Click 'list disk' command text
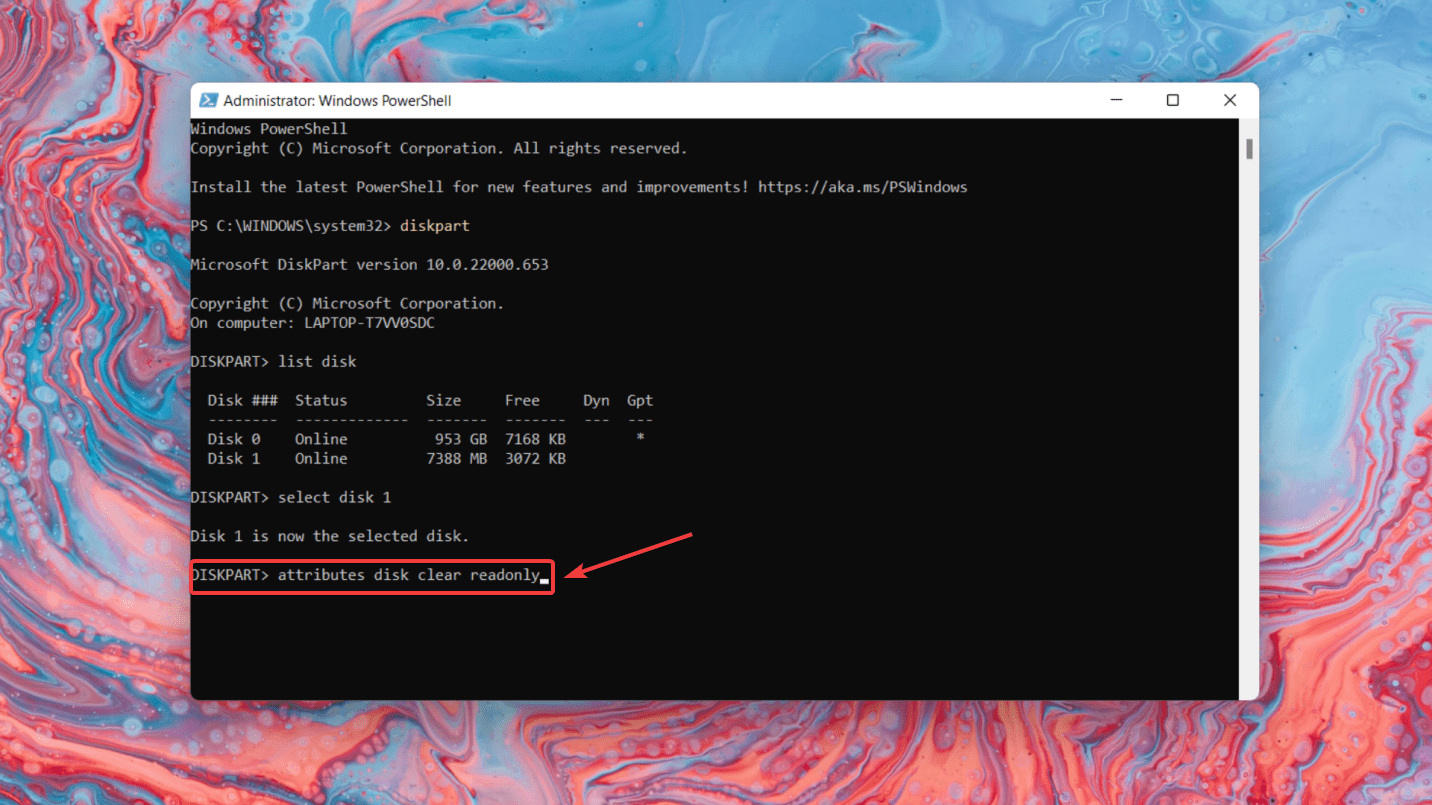 [317, 361]
